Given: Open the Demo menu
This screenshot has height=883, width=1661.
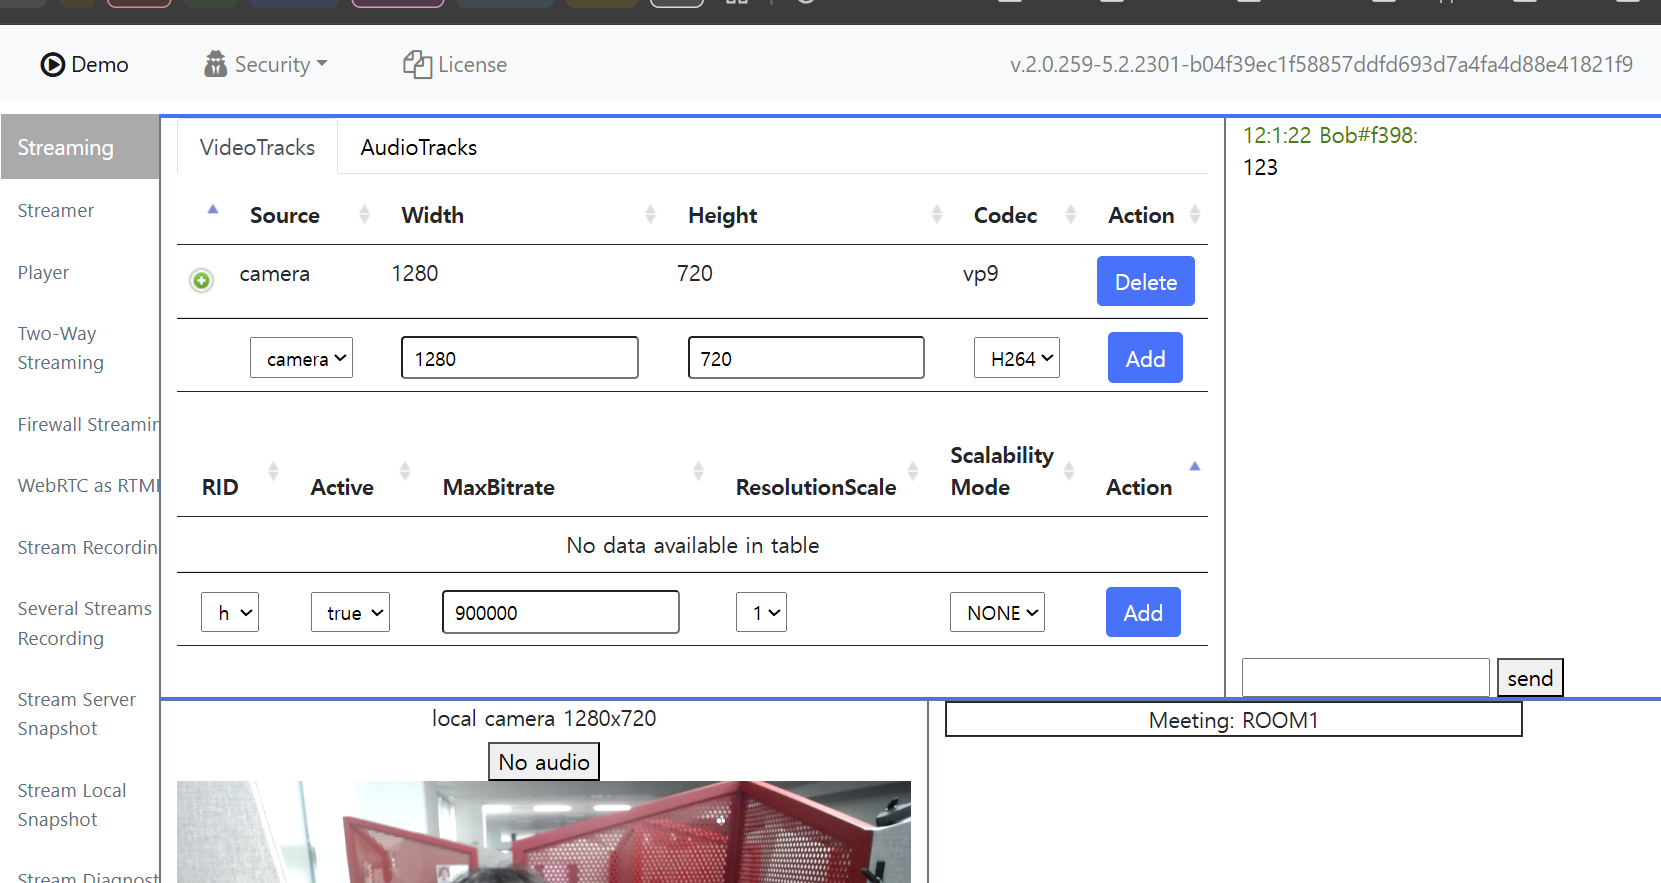Looking at the screenshot, I should pos(85,64).
